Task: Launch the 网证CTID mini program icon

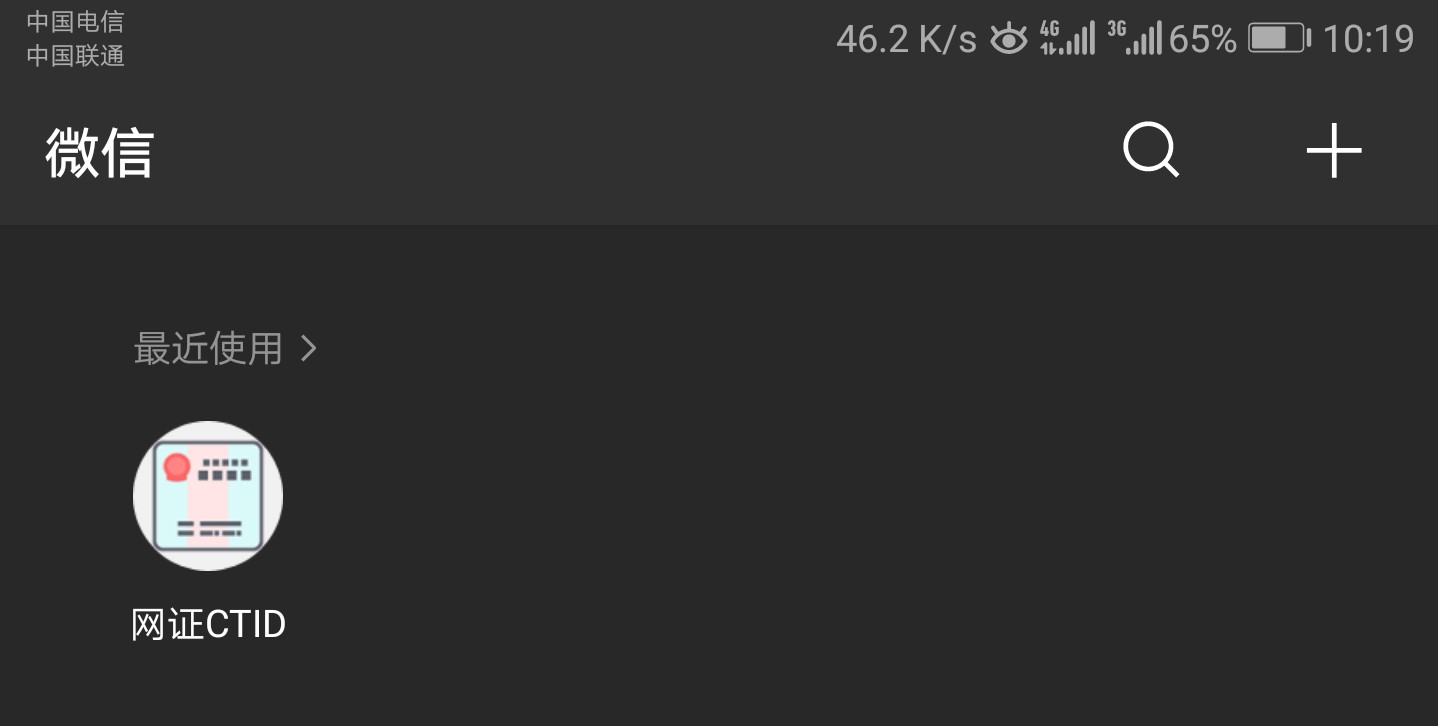Action: point(208,496)
